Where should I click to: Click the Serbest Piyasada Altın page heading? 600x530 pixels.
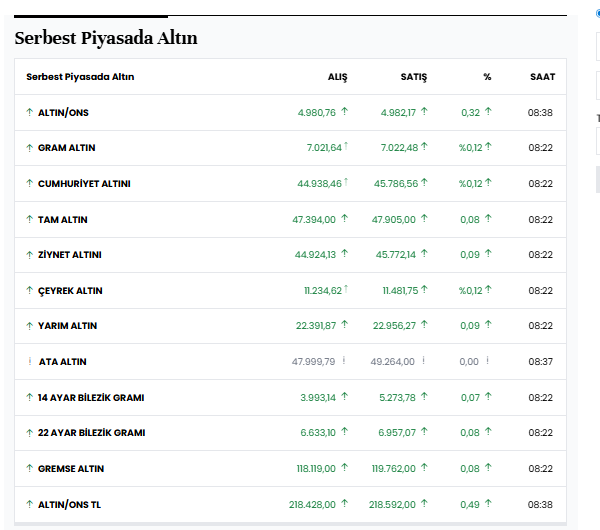[x=106, y=38]
